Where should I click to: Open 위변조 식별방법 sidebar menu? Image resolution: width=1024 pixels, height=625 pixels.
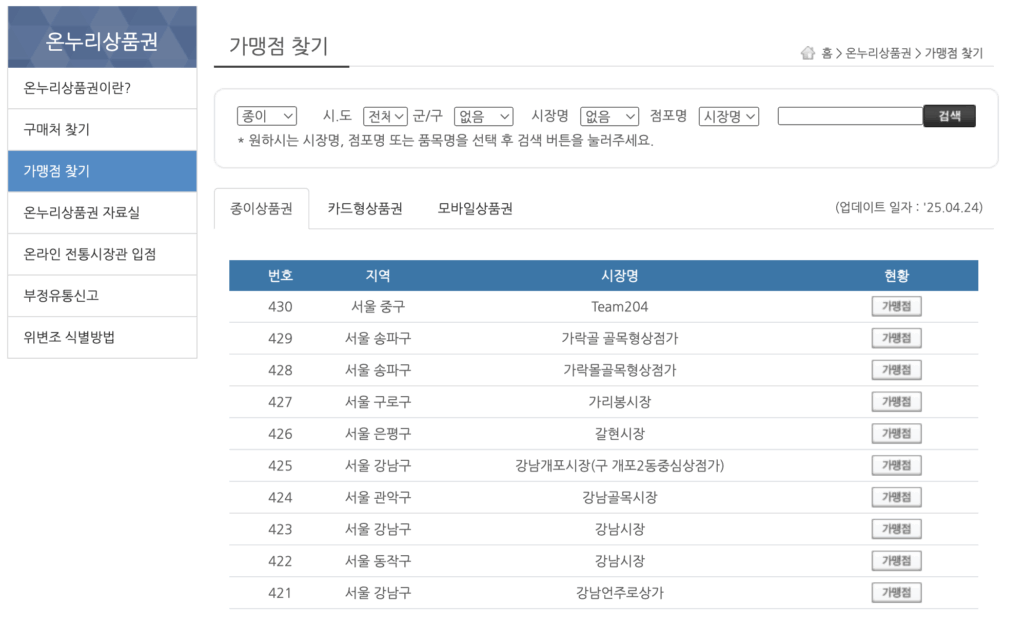[102, 337]
